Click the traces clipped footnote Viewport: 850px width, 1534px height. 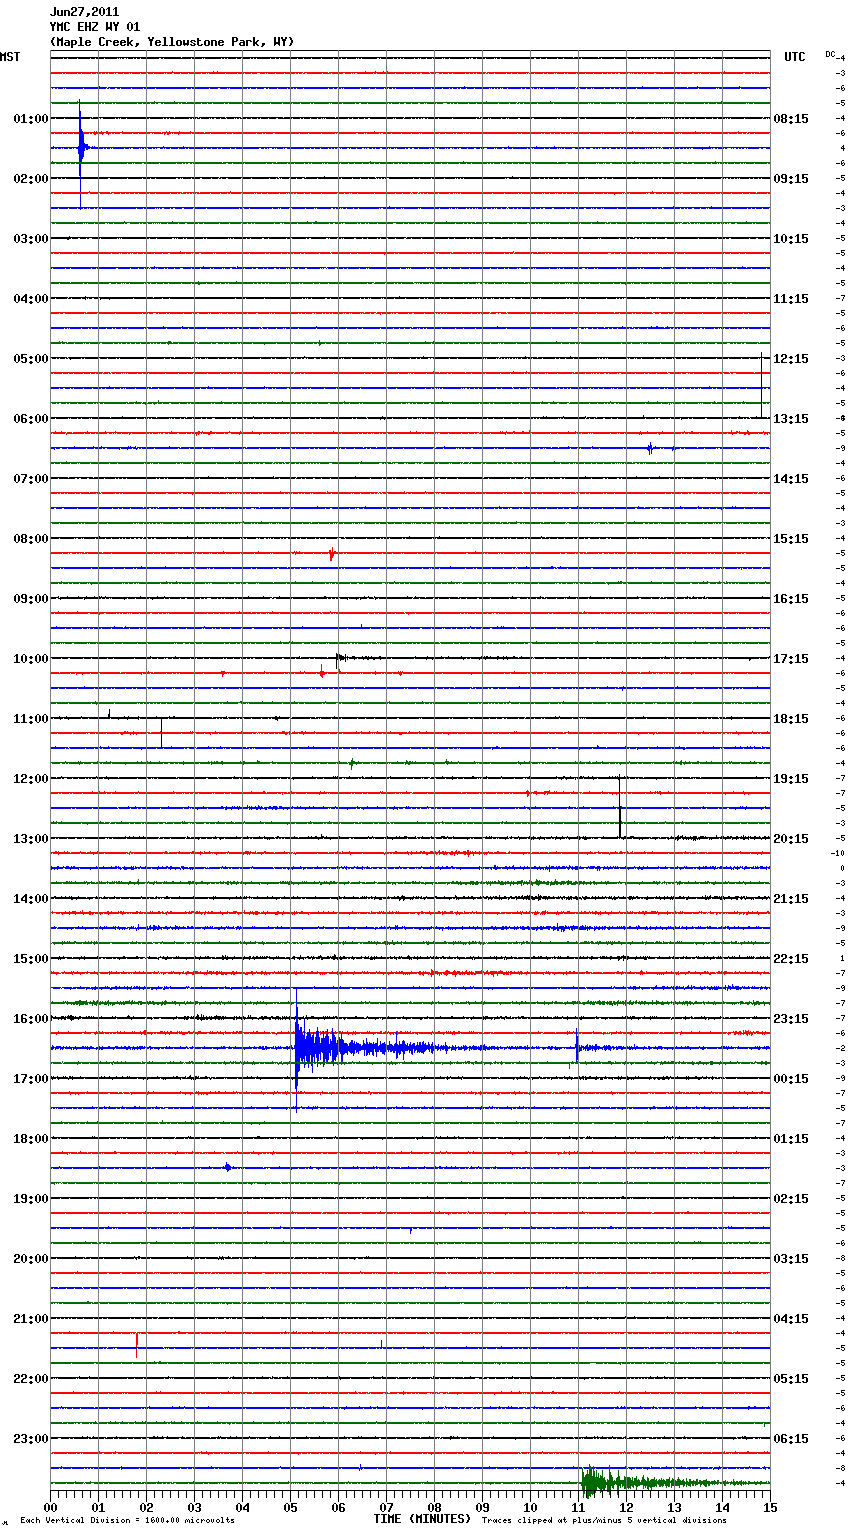[604, 1521]
